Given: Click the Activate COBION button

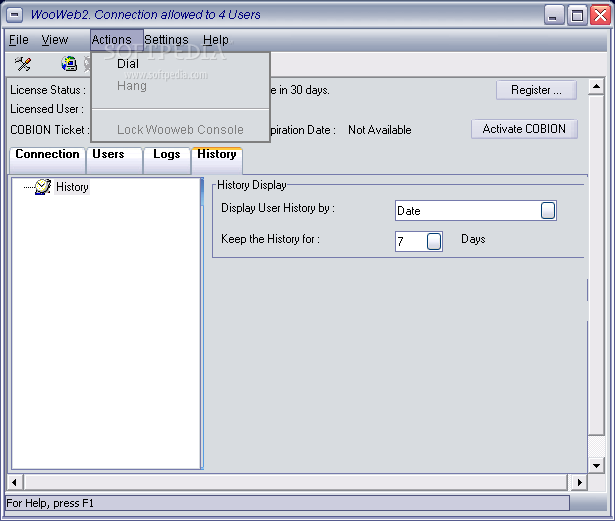Looking at the screenshot, I should tap(524, 129).
